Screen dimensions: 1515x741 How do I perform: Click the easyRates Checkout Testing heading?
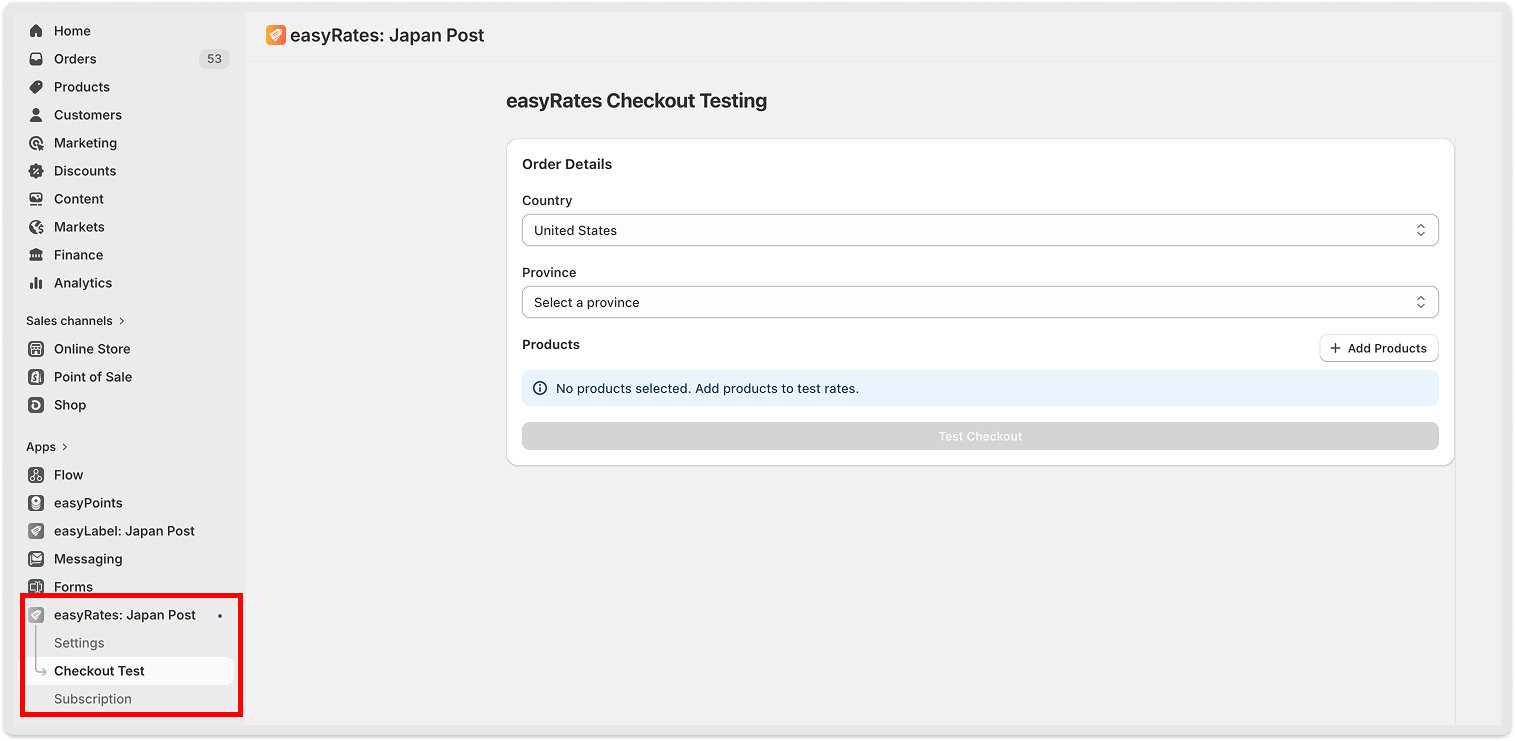[x=637, y=101]
